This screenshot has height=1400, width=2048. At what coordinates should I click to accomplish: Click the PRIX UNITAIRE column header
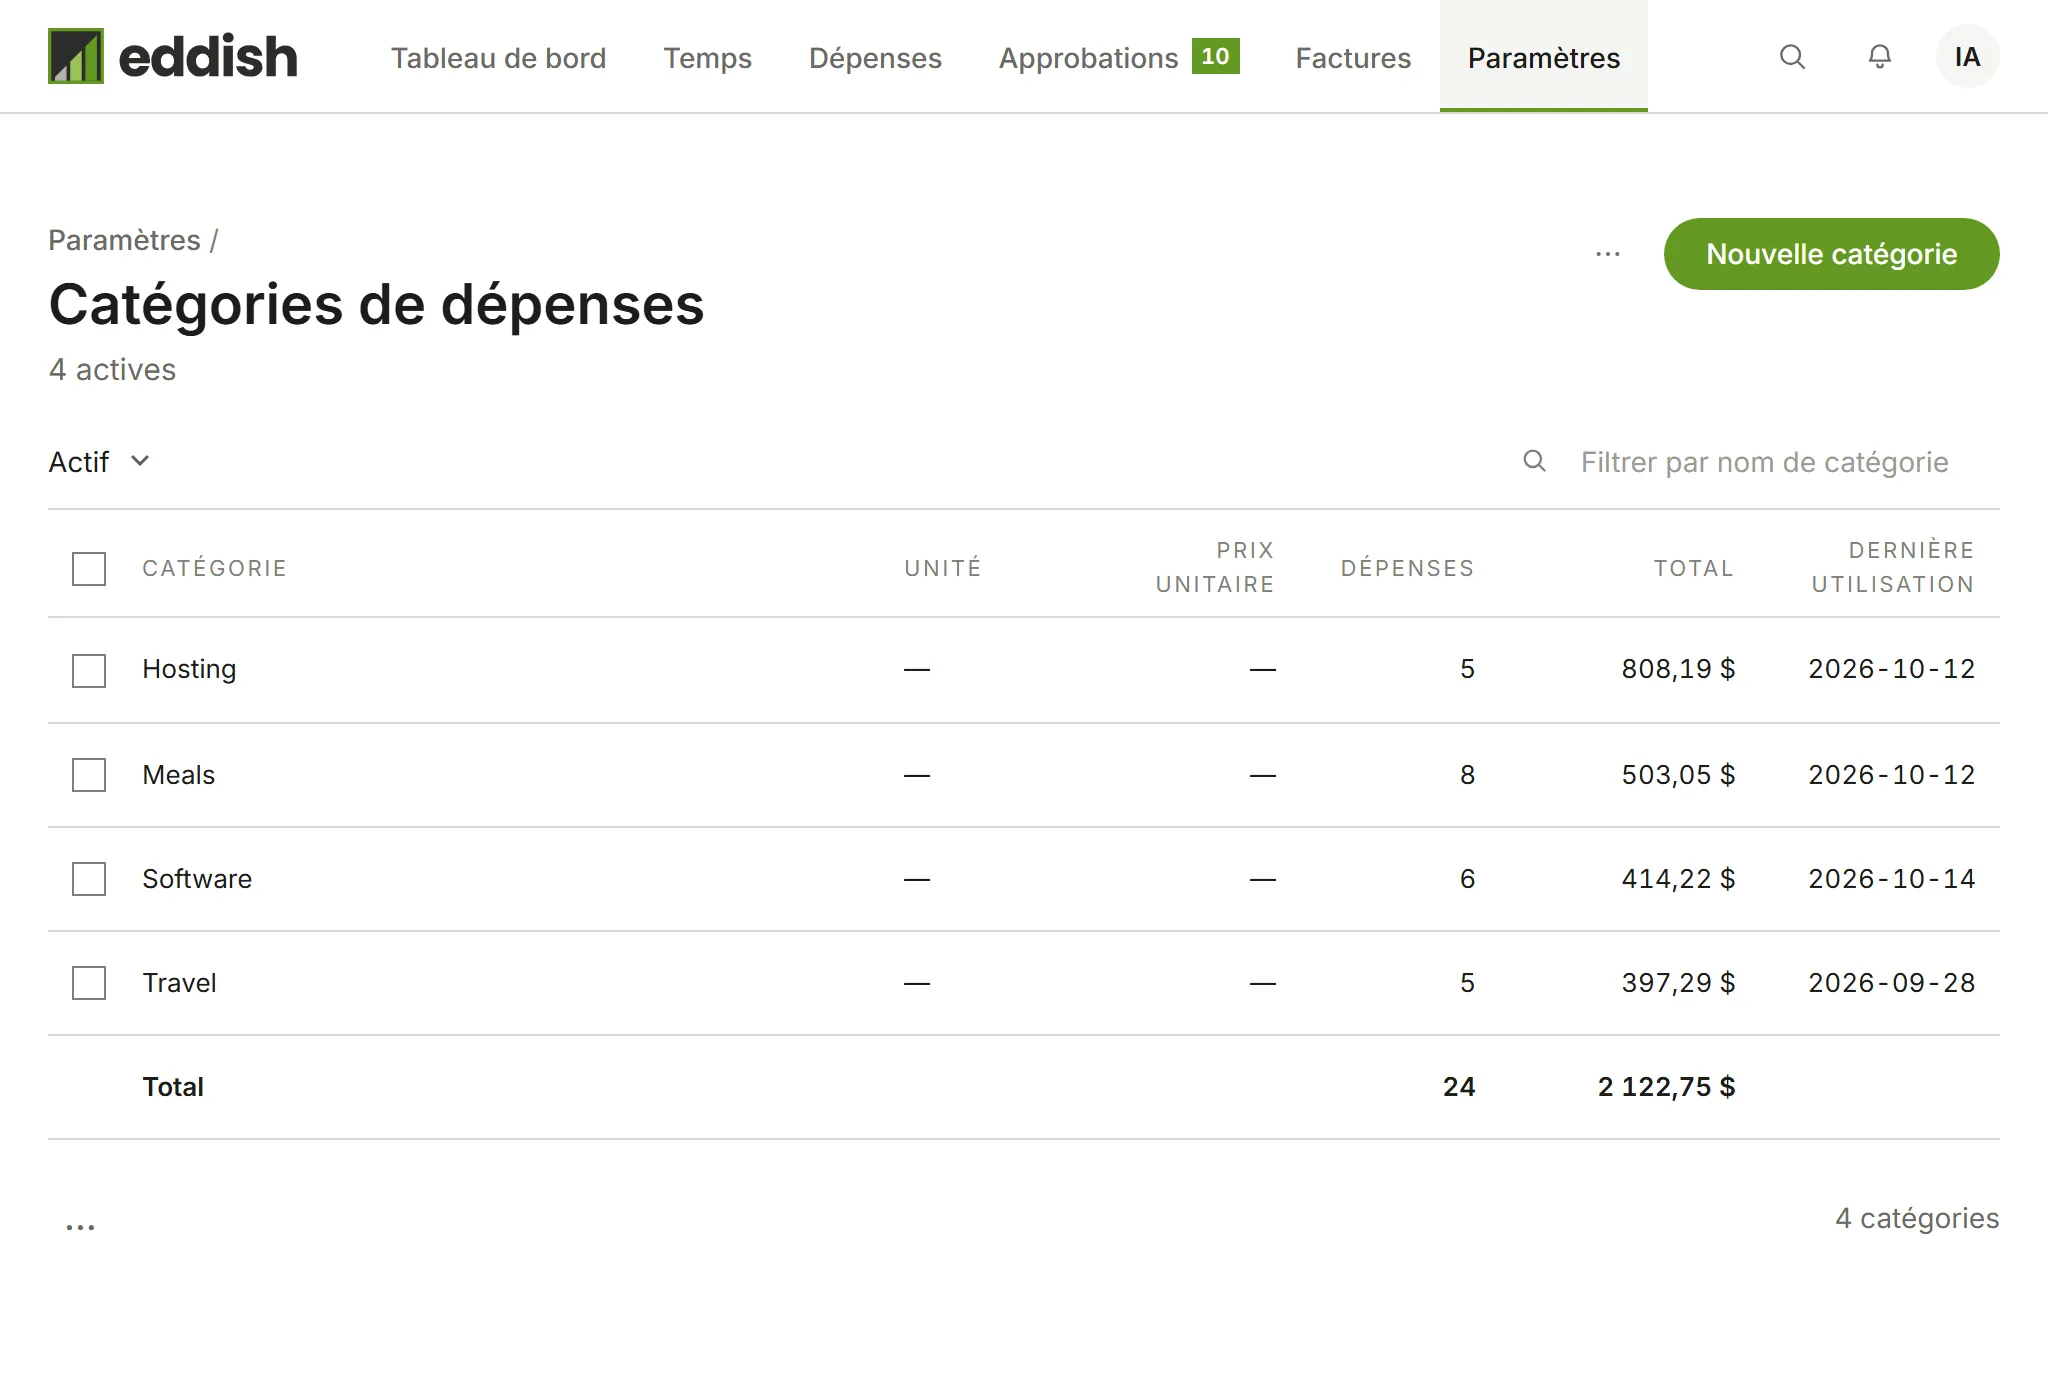point(1215,567)
